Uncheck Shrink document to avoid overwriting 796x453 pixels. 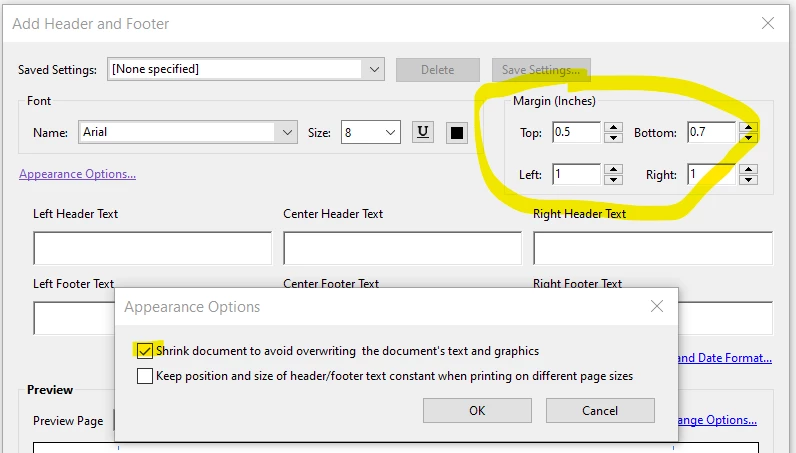pyautogui.click(x=145, y=351)
